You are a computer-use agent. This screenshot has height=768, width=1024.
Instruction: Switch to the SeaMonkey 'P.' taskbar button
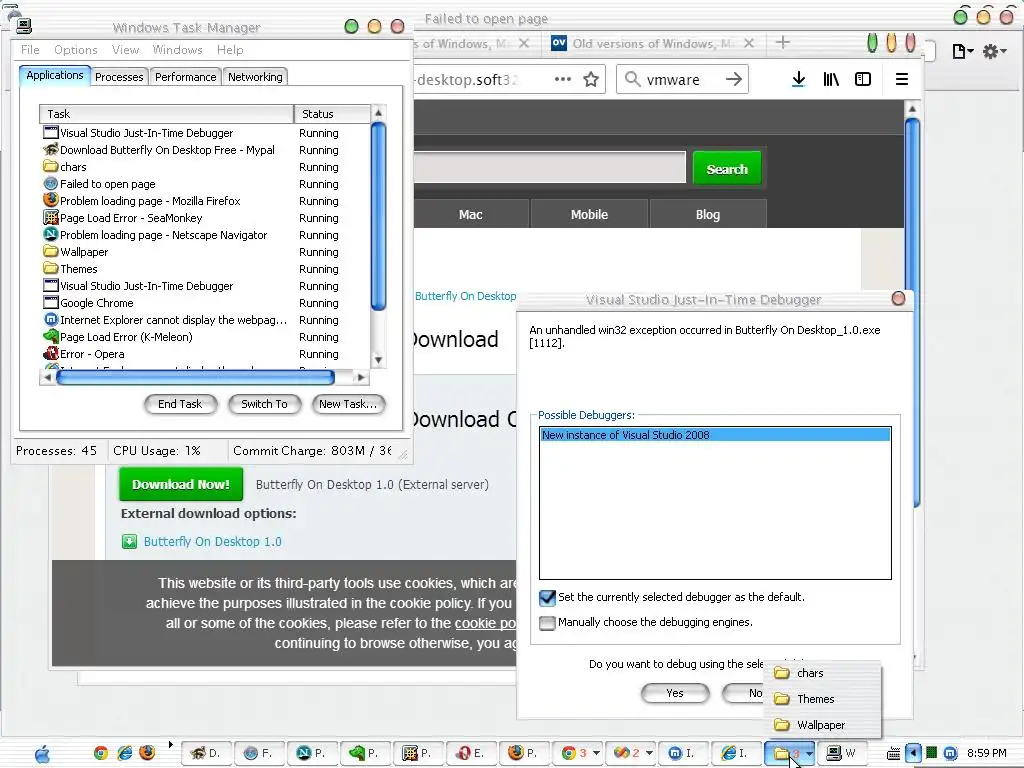coord(417,753)
